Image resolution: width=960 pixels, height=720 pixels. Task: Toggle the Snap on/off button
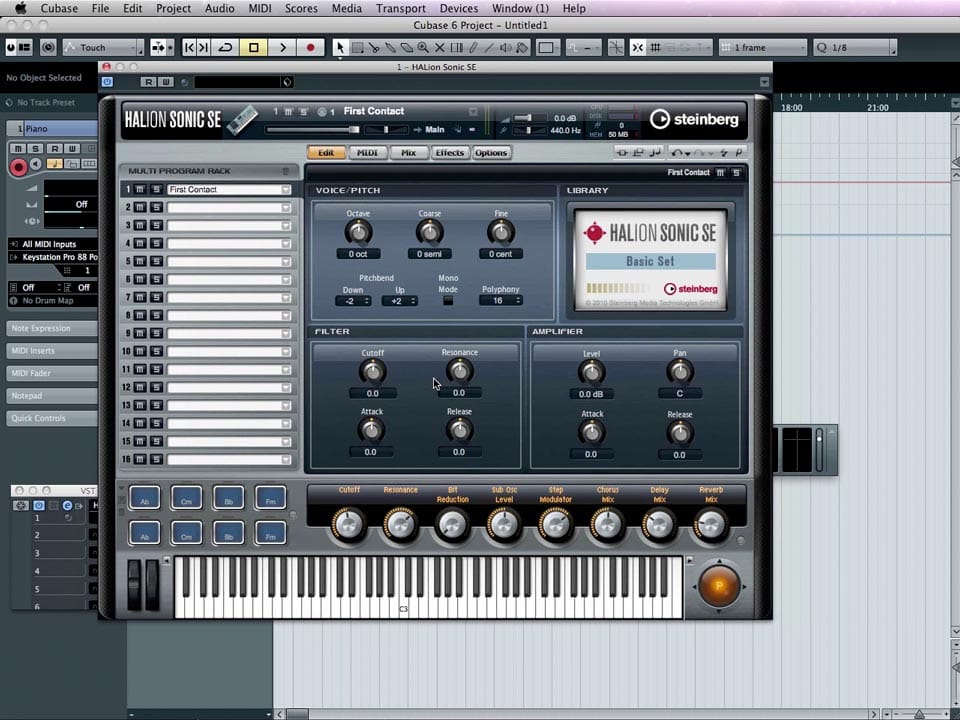click(x=637, y=47)
